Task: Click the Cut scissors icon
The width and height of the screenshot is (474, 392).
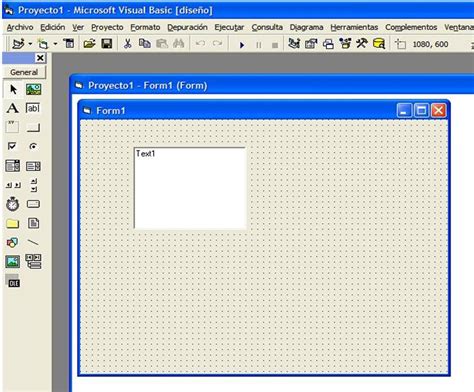Action: click(127, 44)
